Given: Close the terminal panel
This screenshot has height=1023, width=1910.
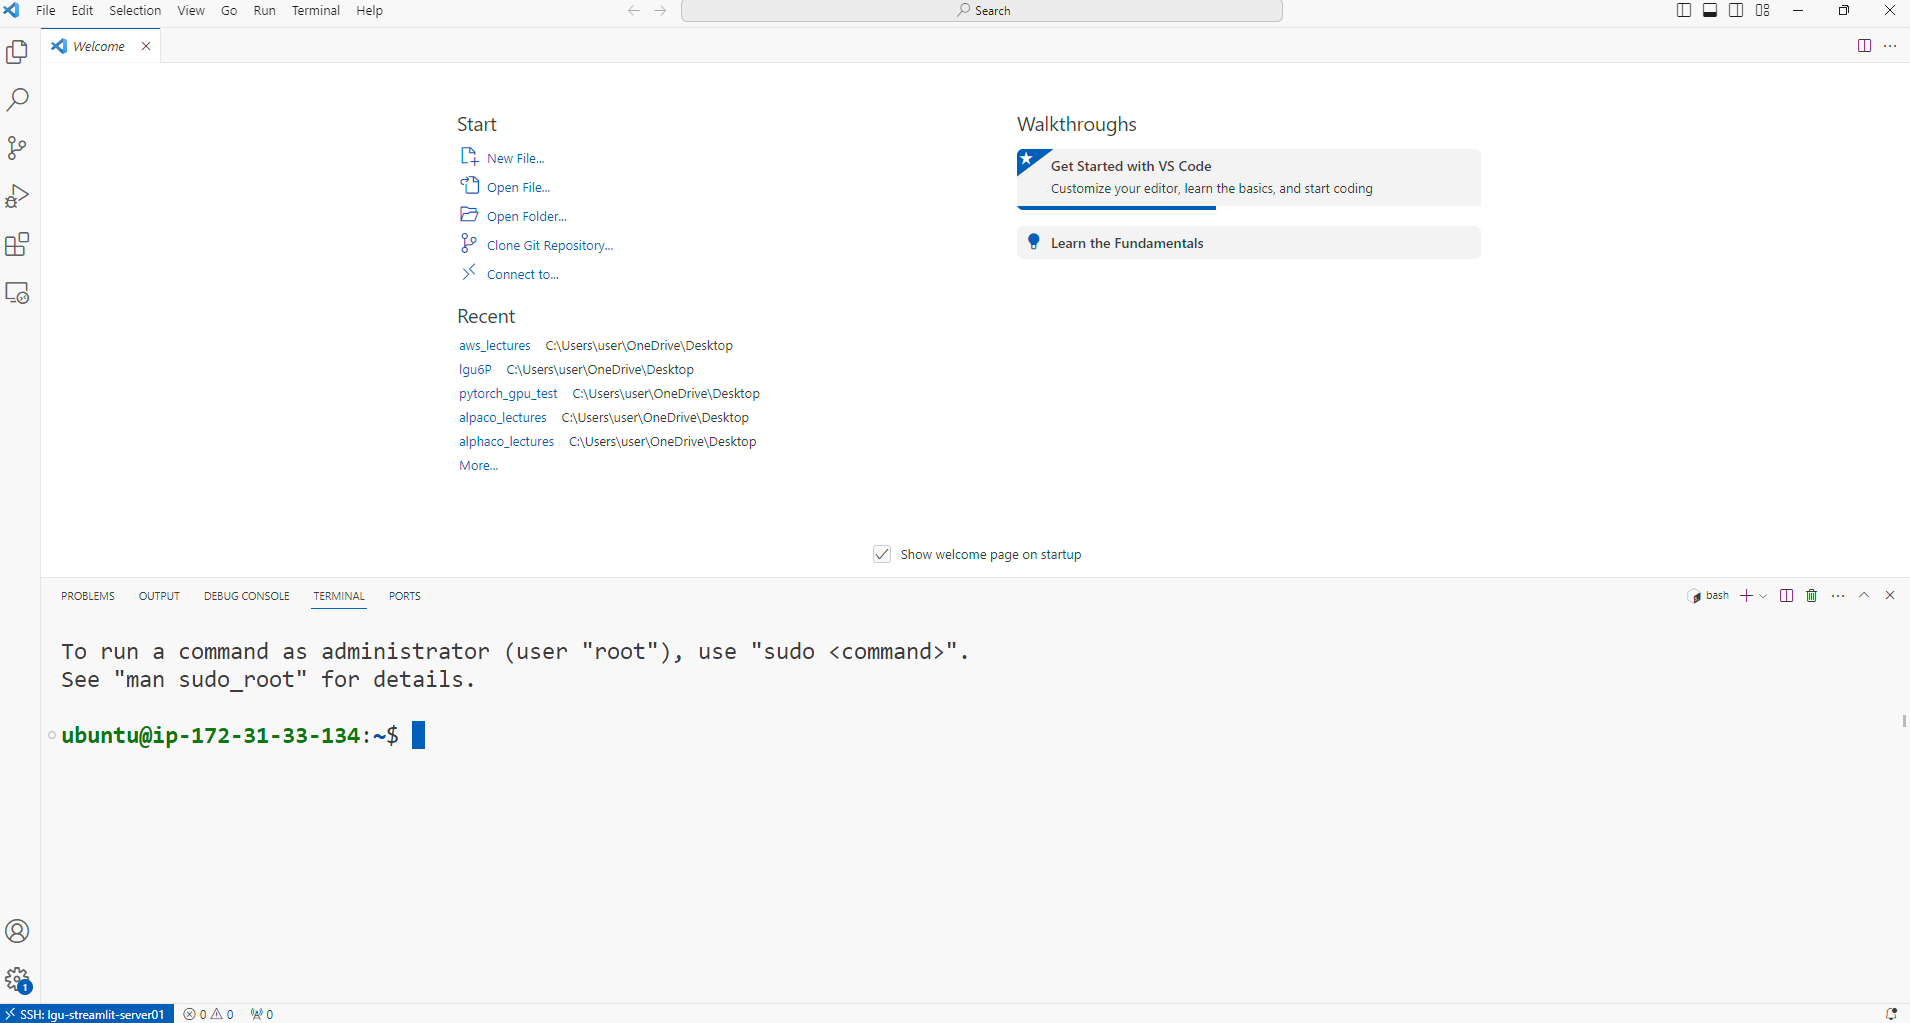Looking at the screenshot, I should click(x=1890, y=595).
